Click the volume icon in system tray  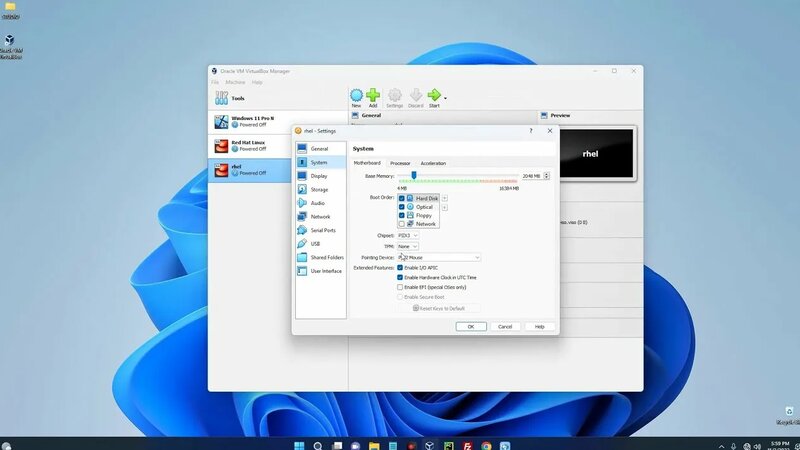[757, 446]
